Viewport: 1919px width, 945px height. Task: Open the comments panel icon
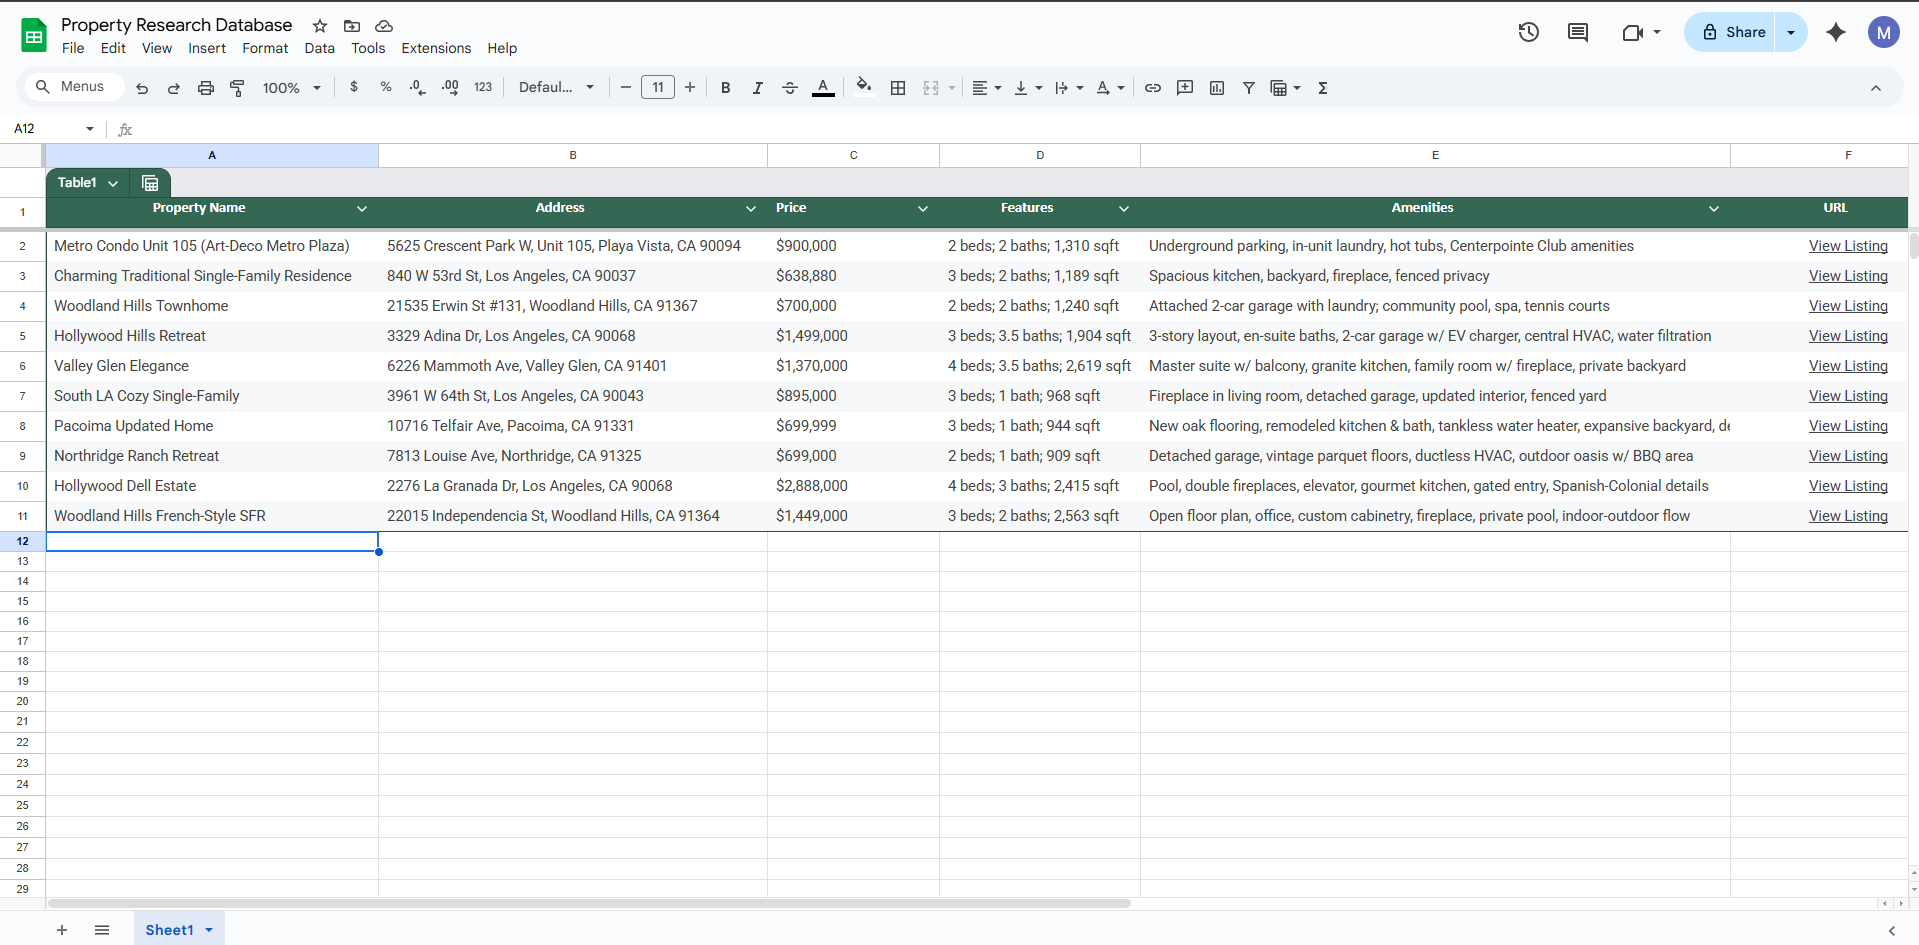[1578, 32]
